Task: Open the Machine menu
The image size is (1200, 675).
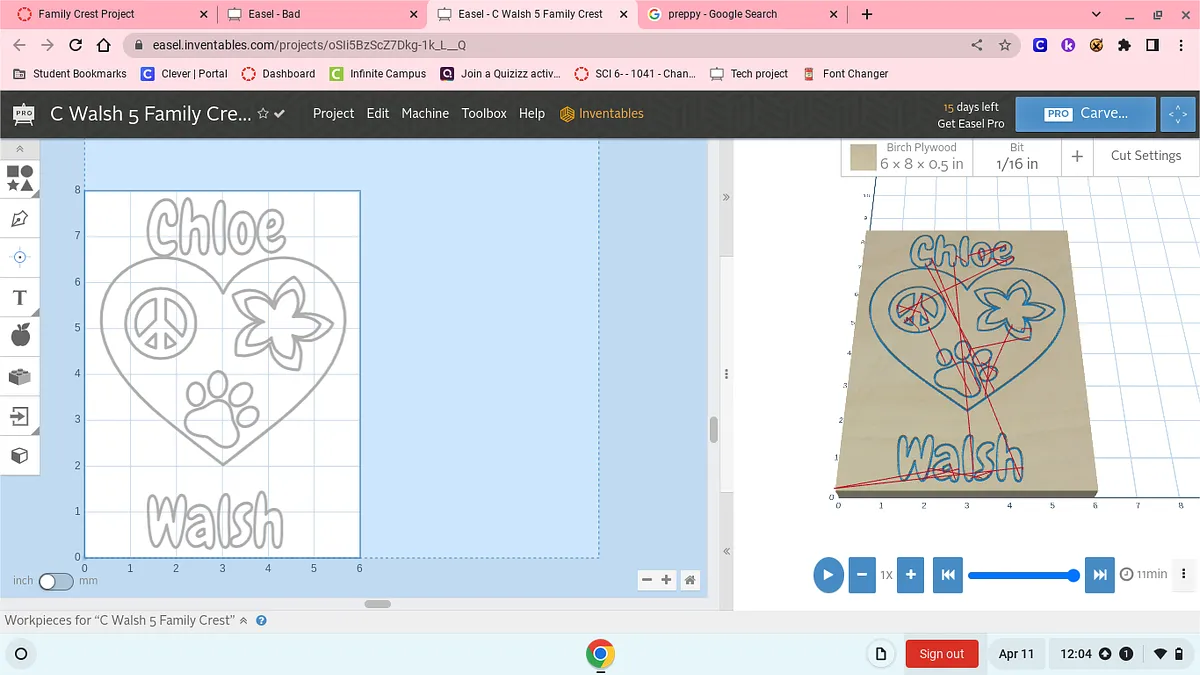Action: pos(425,114)
